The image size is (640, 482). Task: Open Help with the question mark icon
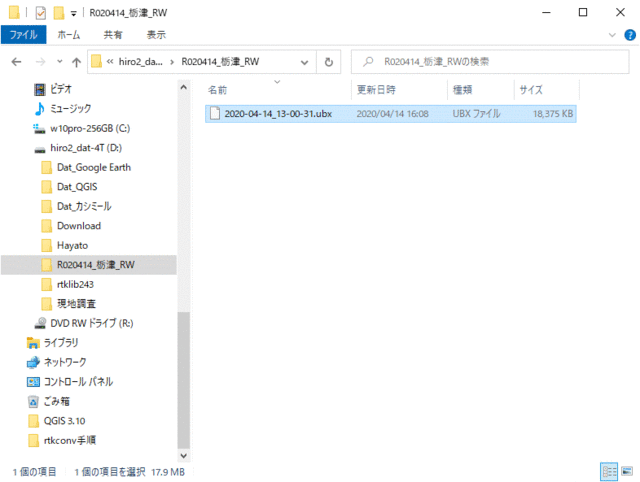tap(630, 35)
